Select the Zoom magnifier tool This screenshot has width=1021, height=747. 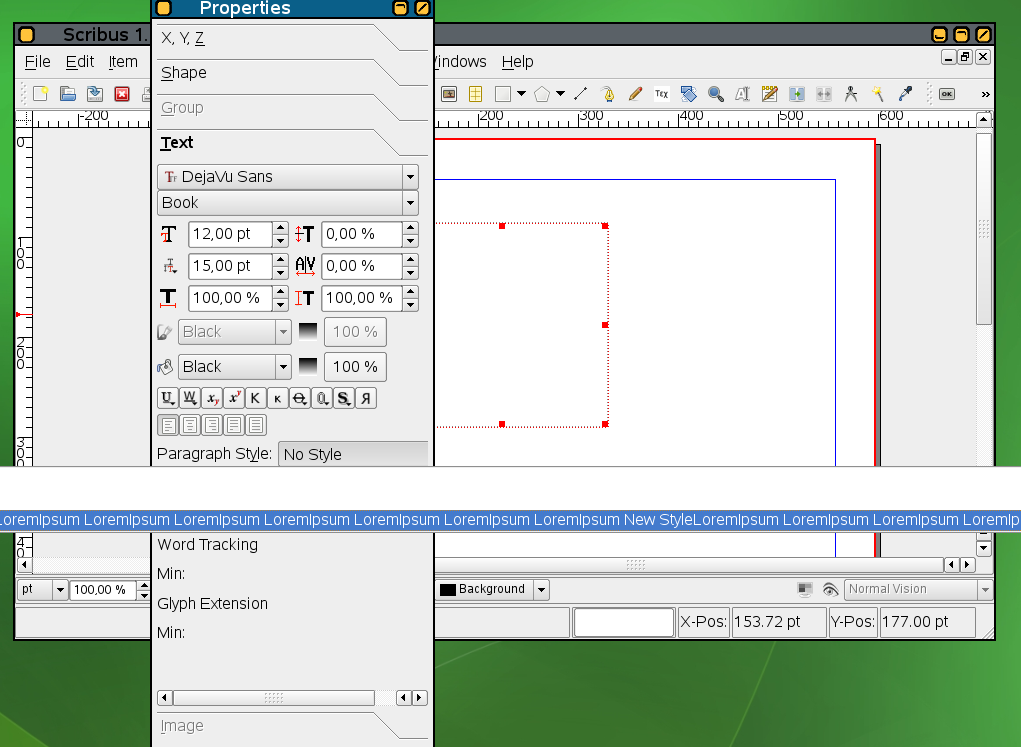click(716, 94)
